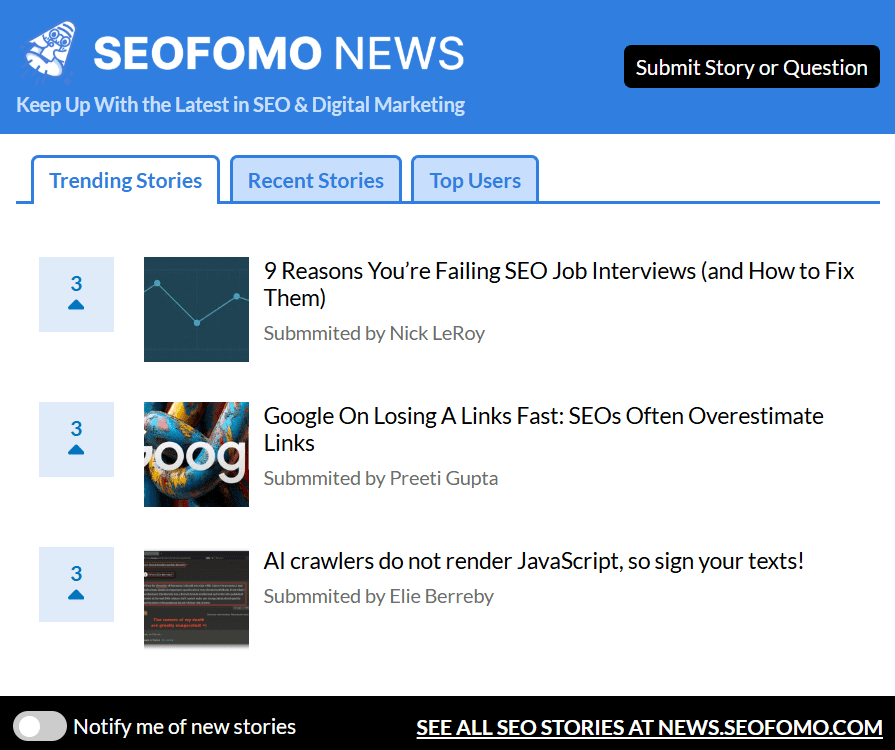Read Google On Losing A Links Fast story

543,429
